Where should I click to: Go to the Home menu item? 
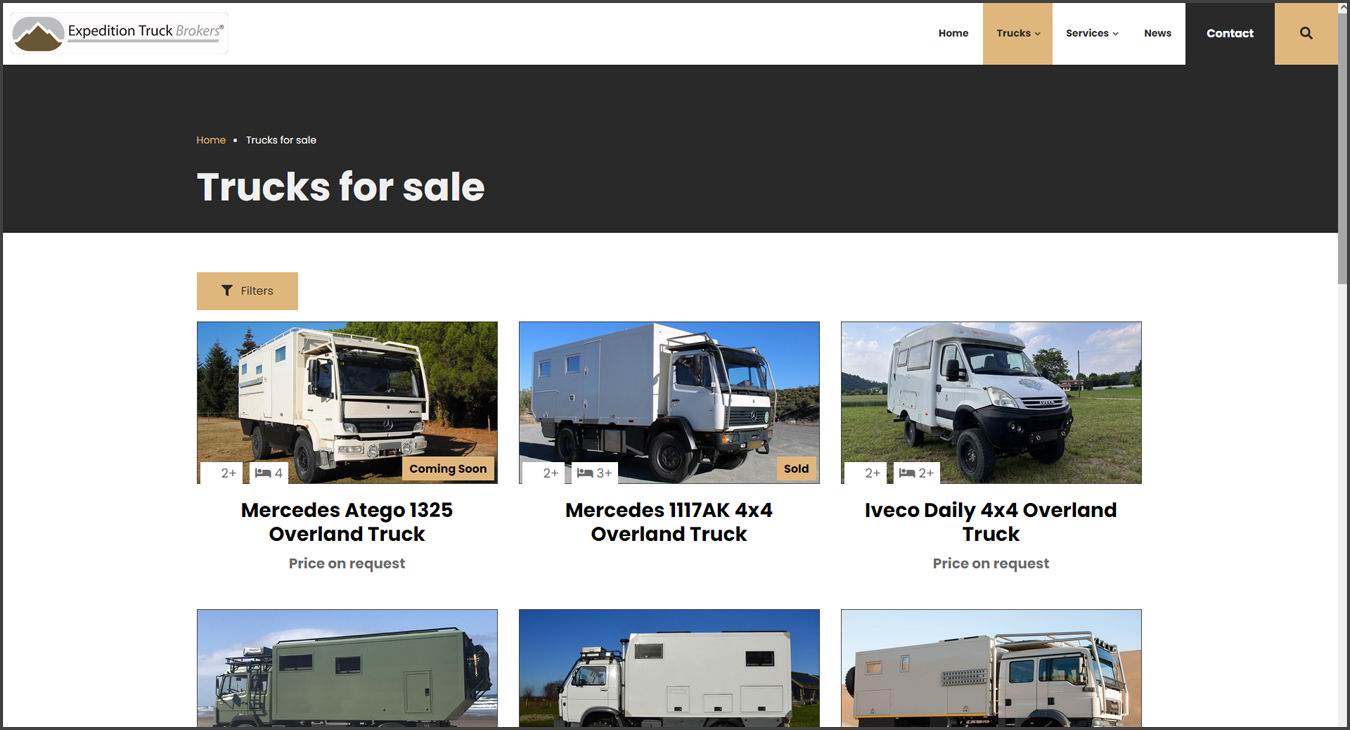click(953, 33)
